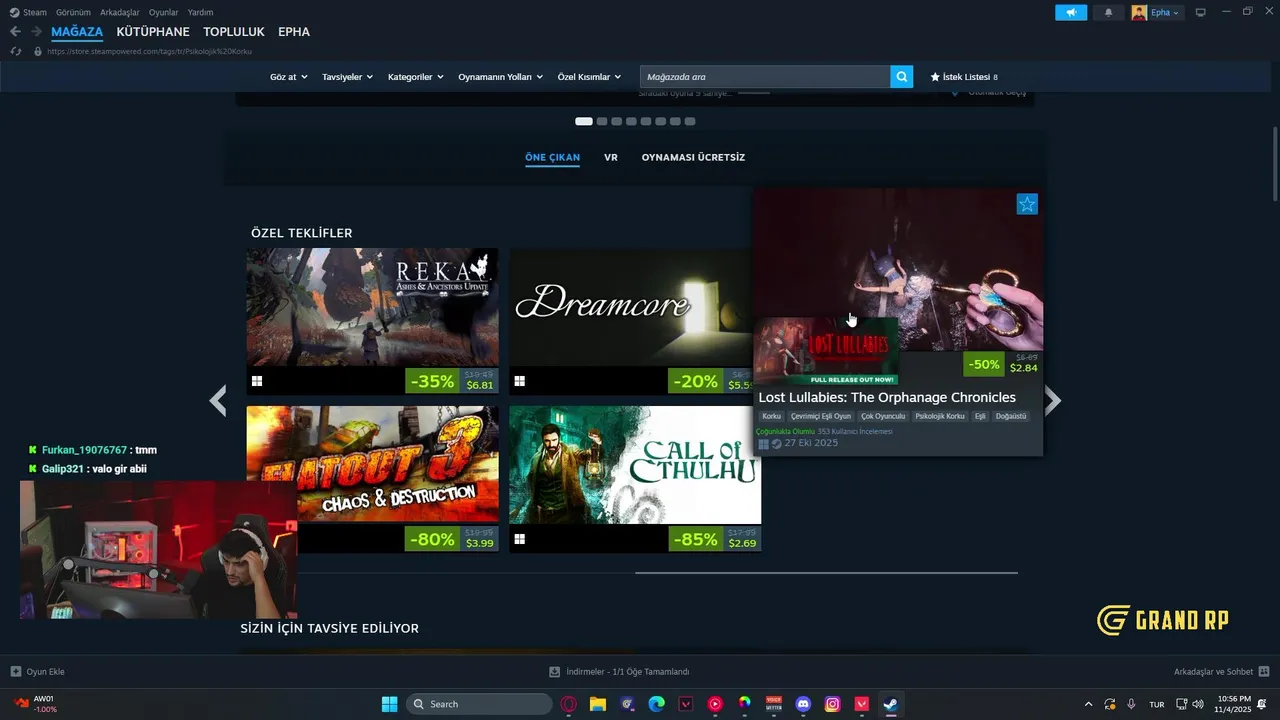
Task: Click the Doğaüstü tag
Action: (x=1011, y=416)
